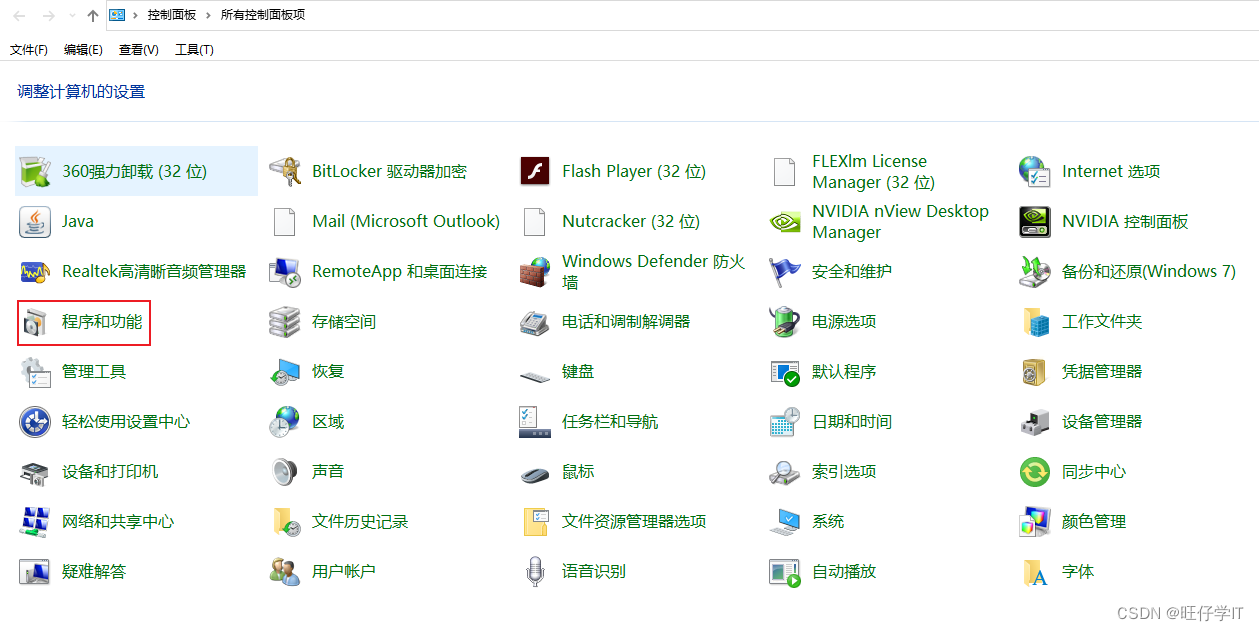Click the NVIDIA 控制面板 icon
The width and height of the screenshot is (1259, 631).
click(x=1035, y=221)
